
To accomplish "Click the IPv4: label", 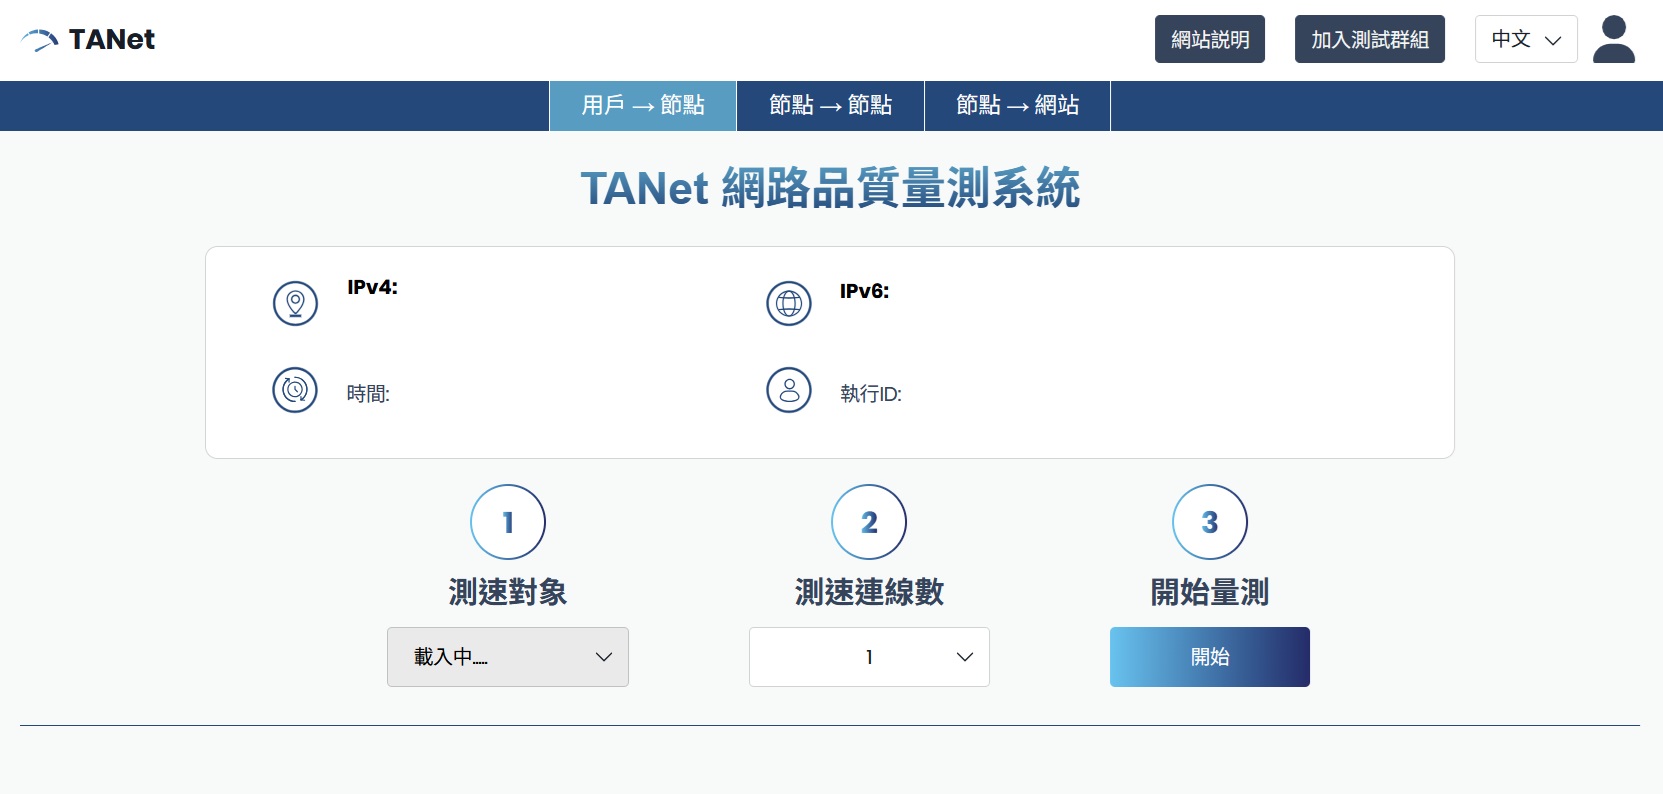I will tap(372, 287).
